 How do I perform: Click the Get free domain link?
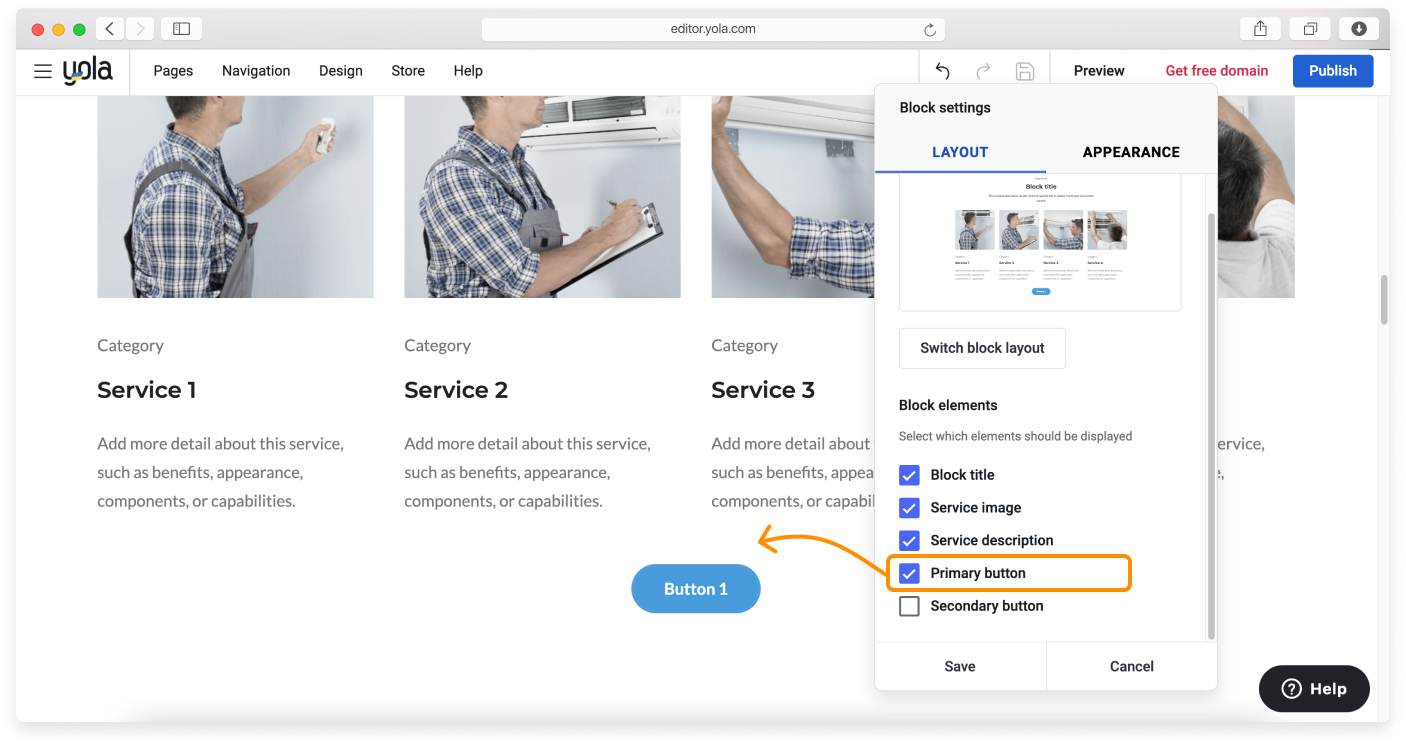(1216, 71)
